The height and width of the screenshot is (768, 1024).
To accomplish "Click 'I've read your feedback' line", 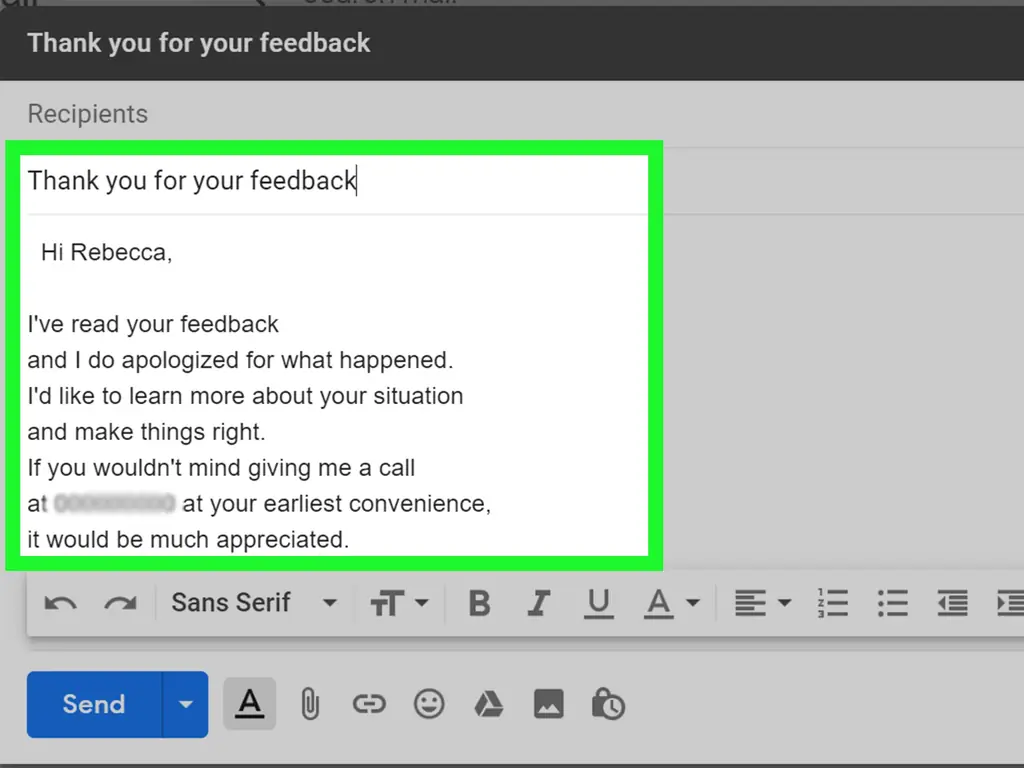I will tap(153, 324).
